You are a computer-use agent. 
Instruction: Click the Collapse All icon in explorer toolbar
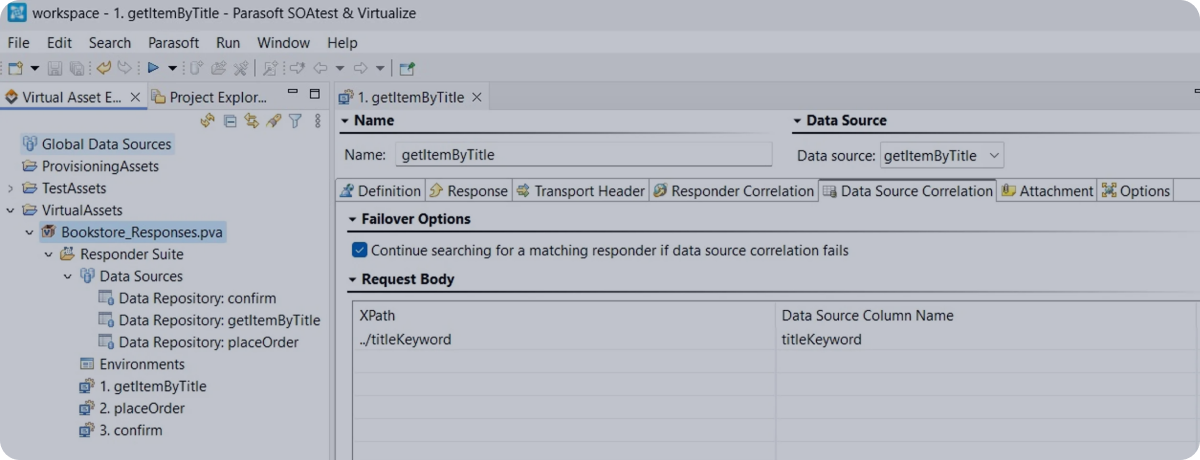click(230, 121)
